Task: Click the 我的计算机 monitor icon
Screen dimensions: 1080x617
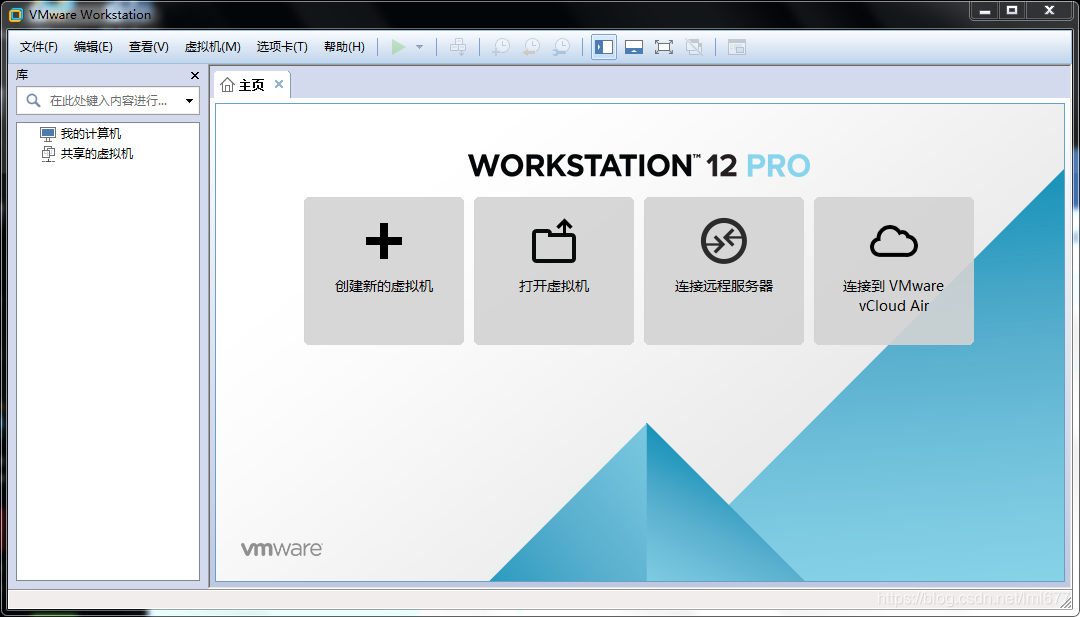Action: [x=48, y=134]
